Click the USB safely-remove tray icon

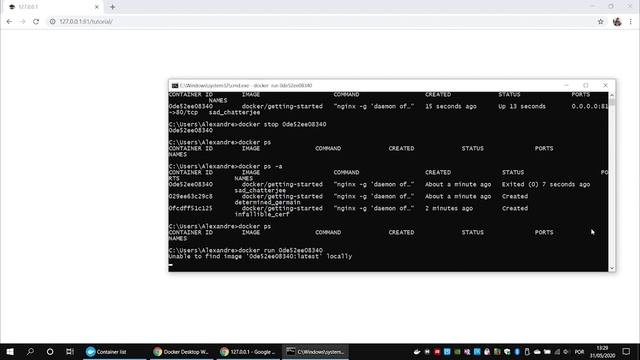click(527, 352)
